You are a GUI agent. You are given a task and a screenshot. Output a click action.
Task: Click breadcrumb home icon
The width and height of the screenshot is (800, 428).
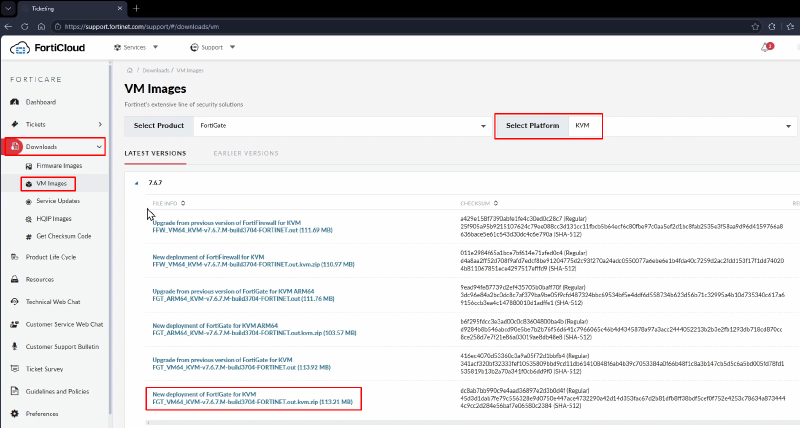point(130,70)
